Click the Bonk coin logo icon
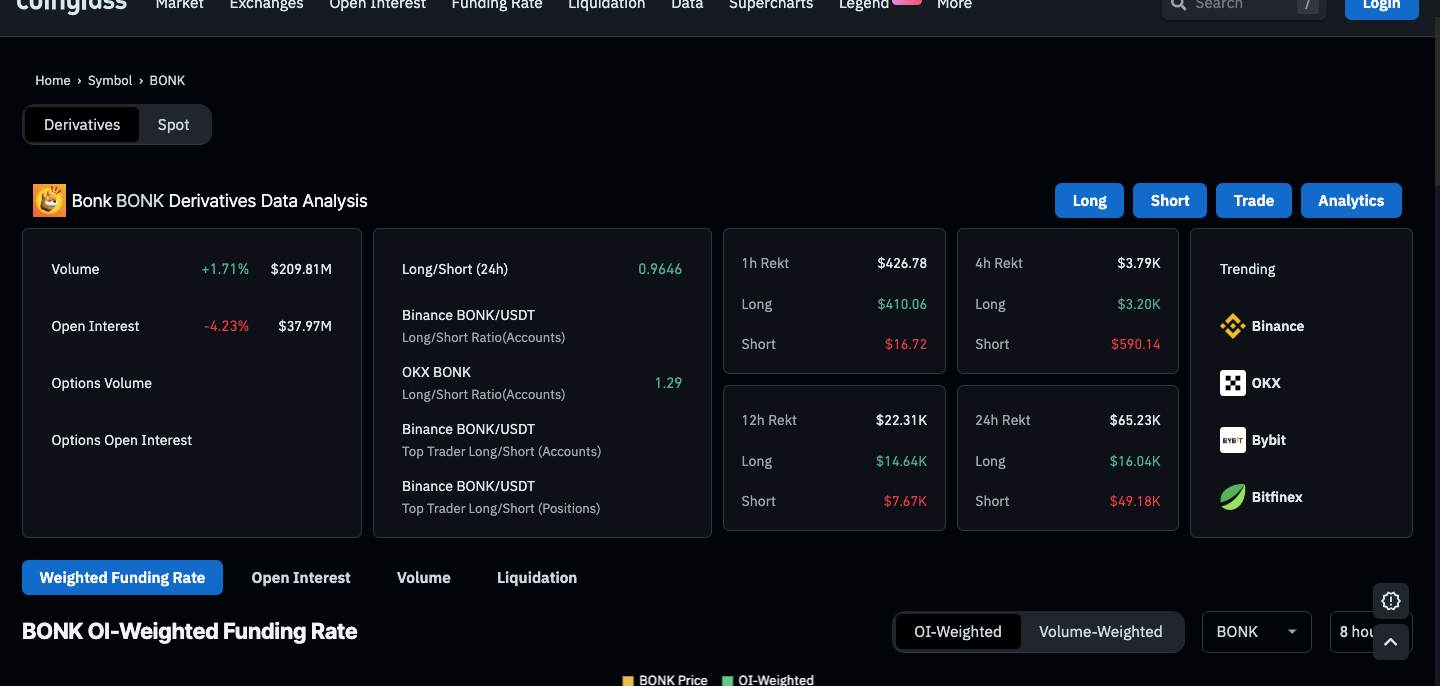This screenshot has width=1440, height=686. click(49, 201)
